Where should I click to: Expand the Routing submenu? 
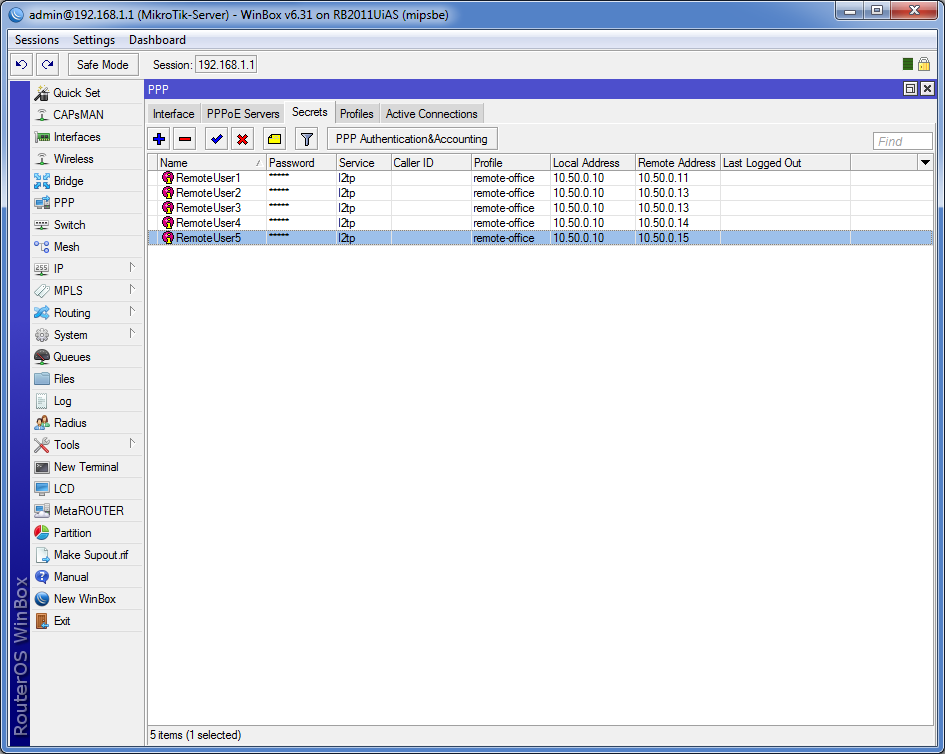pyautogui.click(x=87, y=312)
